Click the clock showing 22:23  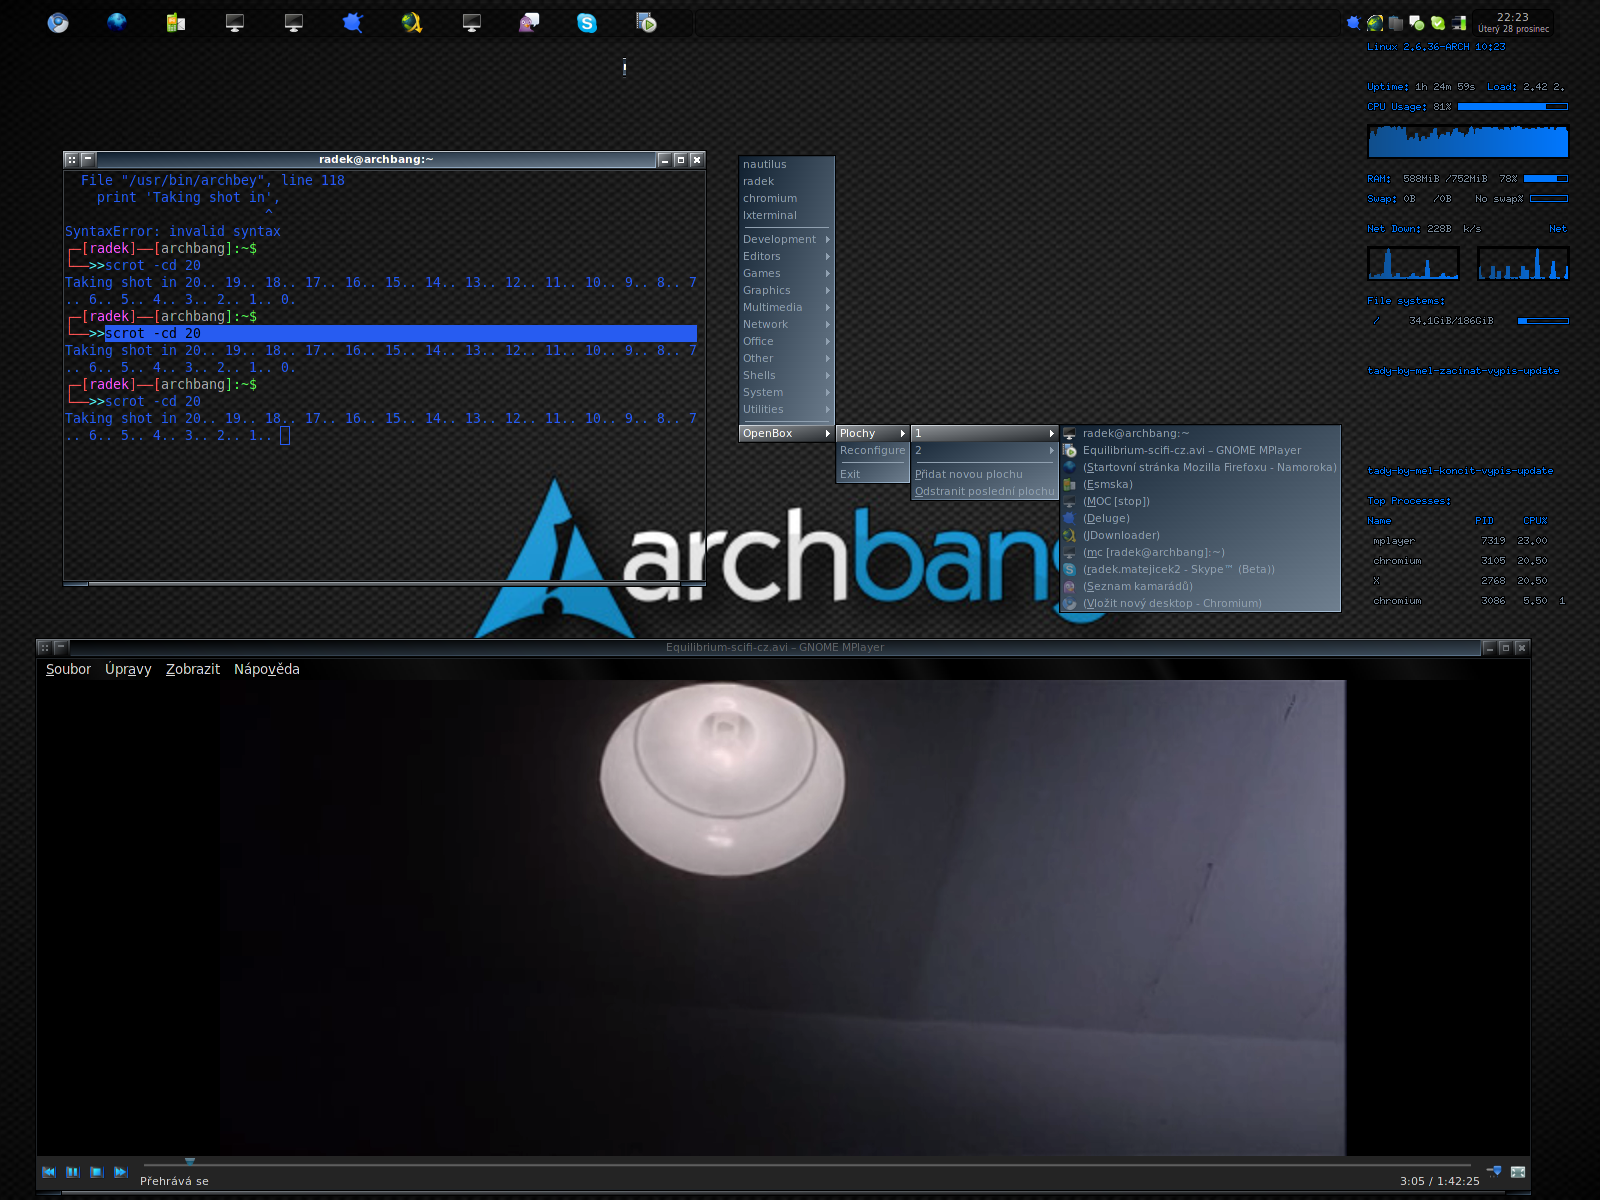point(1513,22)
